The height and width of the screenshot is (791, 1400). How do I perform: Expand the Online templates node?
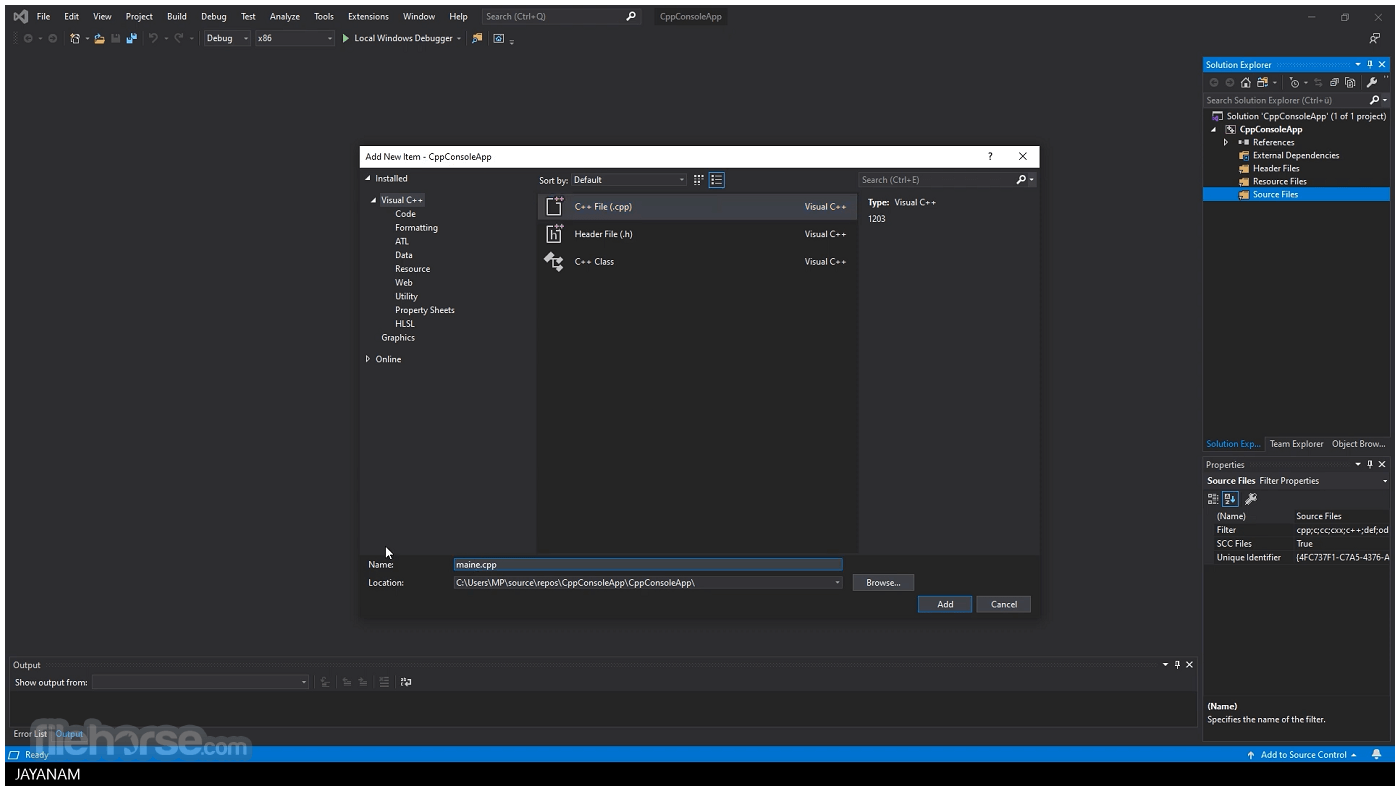(368, 359)
